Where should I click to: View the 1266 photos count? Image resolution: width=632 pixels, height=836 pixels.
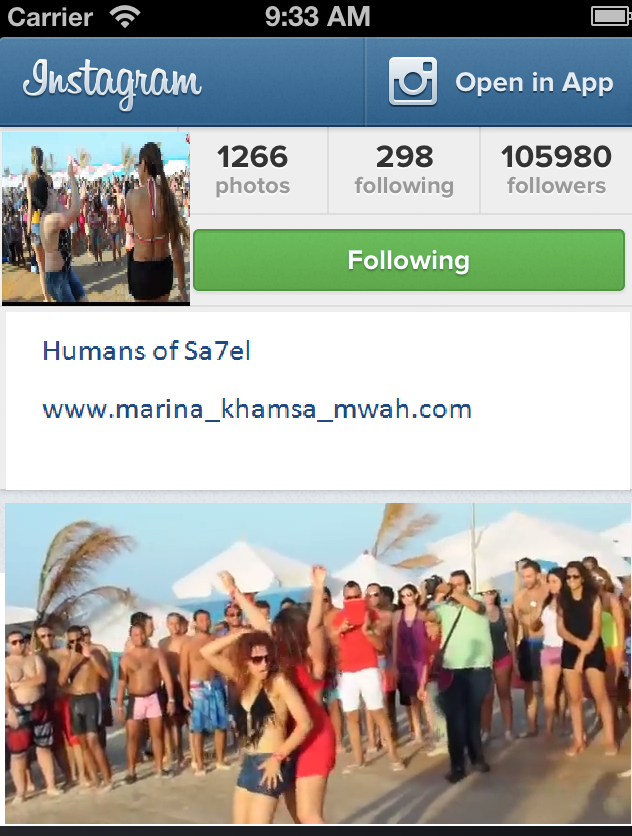(x=253, y=171)
